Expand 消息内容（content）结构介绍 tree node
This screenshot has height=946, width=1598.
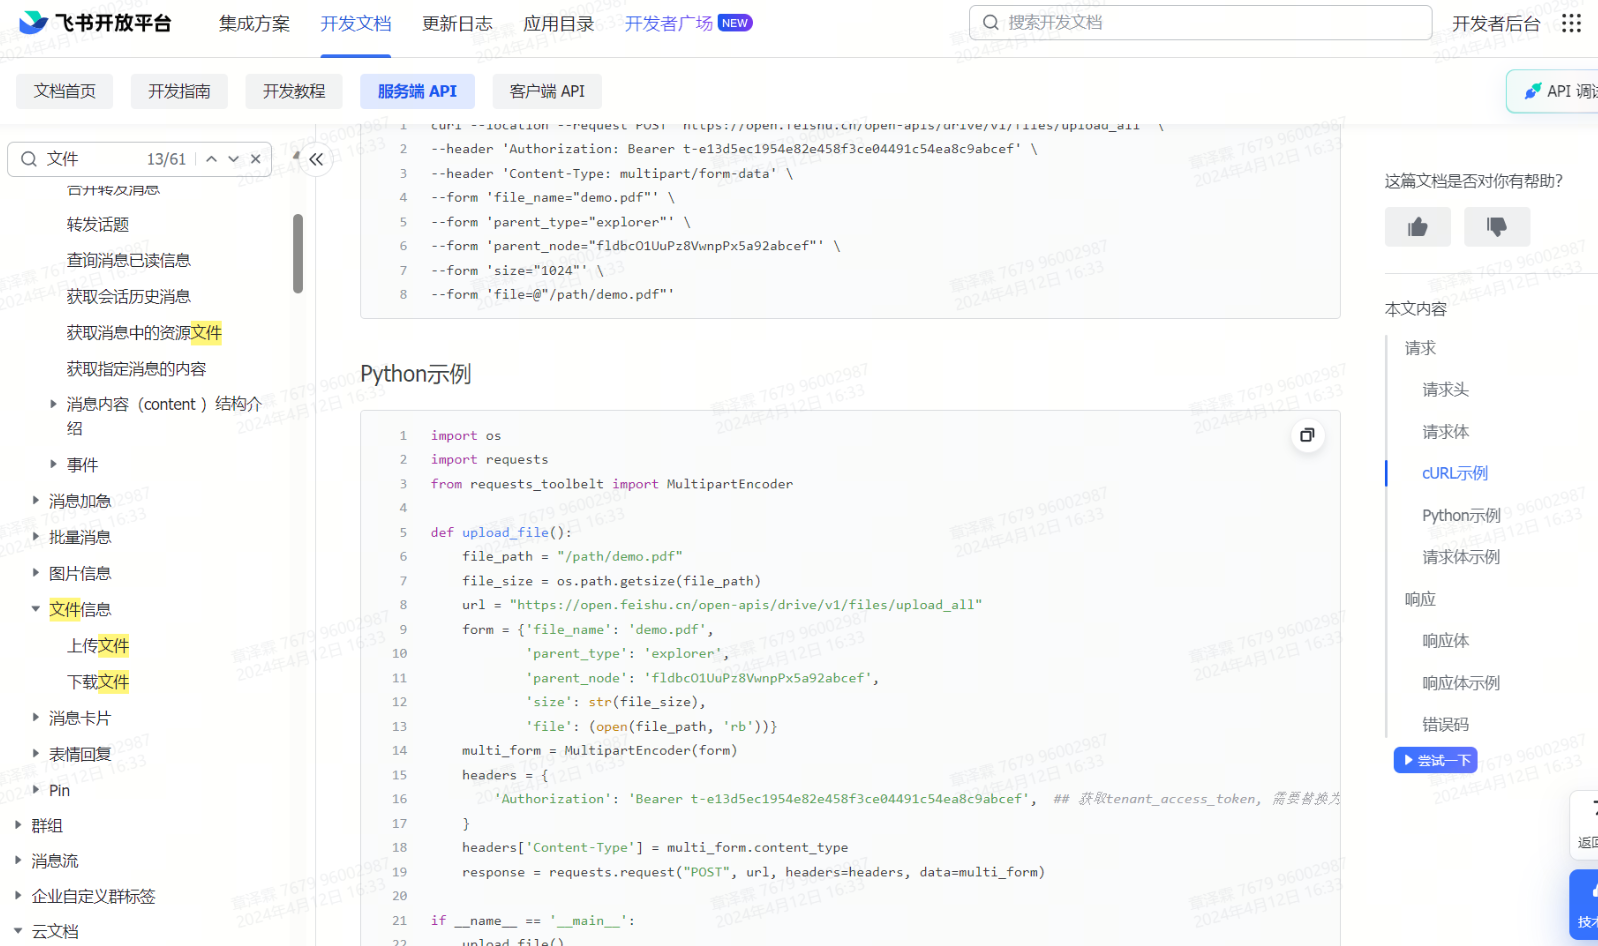53,404
